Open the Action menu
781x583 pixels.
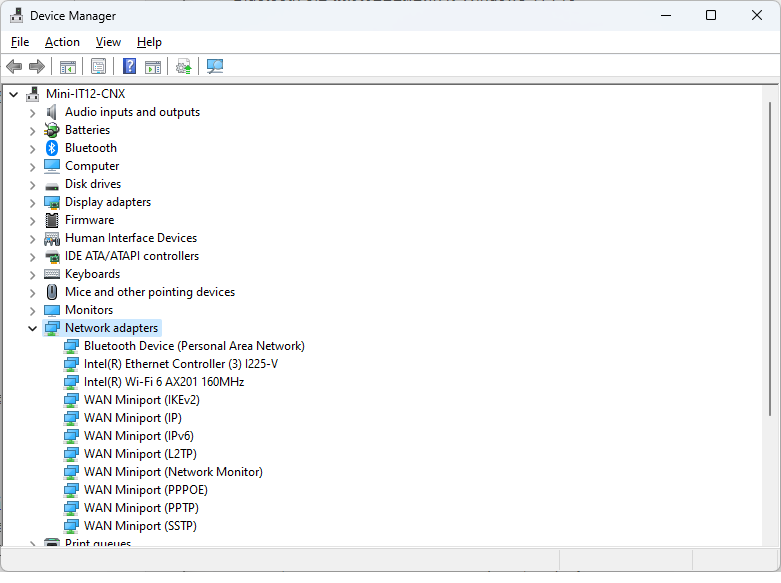pos(62,42)
